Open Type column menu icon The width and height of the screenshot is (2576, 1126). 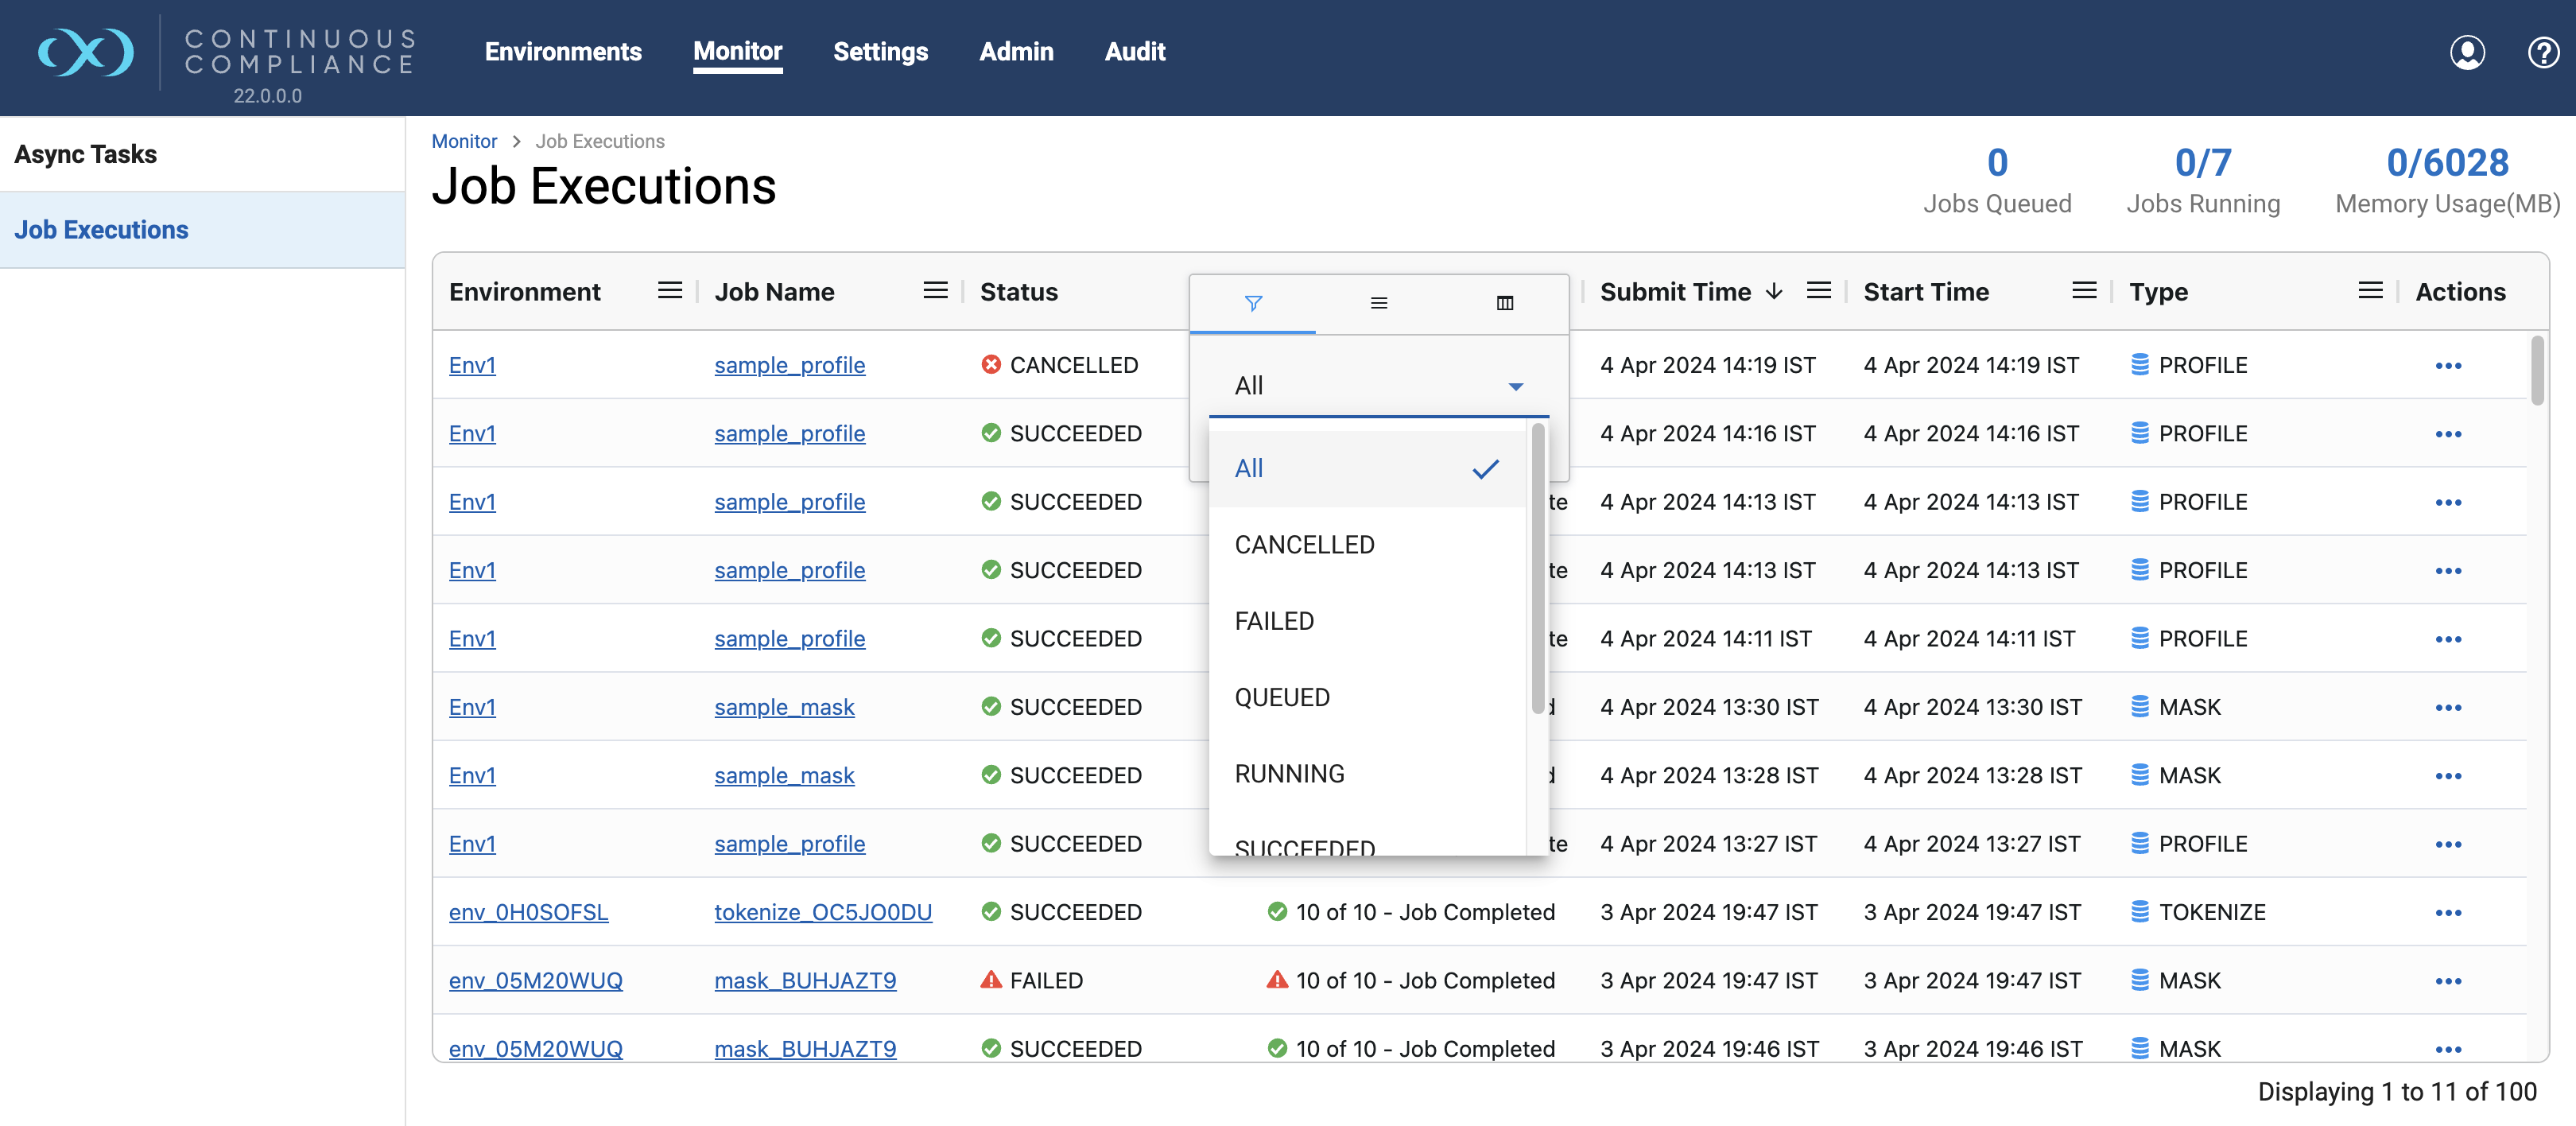2370,291
